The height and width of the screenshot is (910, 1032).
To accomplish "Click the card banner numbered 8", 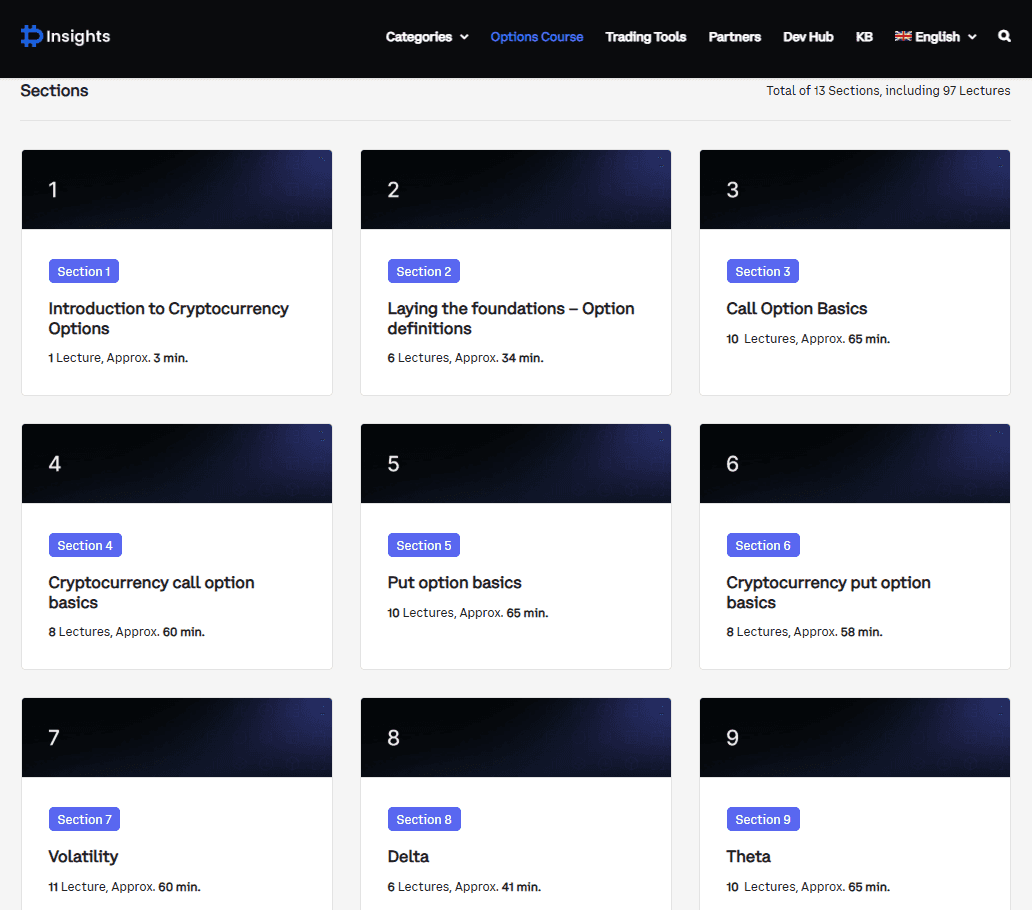I will click(x=516, y=738).
